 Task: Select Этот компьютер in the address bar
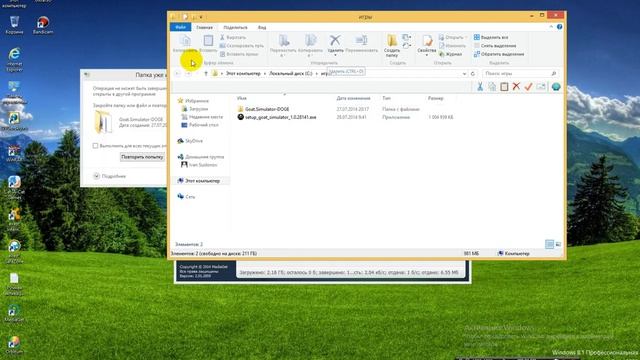click(x=243, y=73)
